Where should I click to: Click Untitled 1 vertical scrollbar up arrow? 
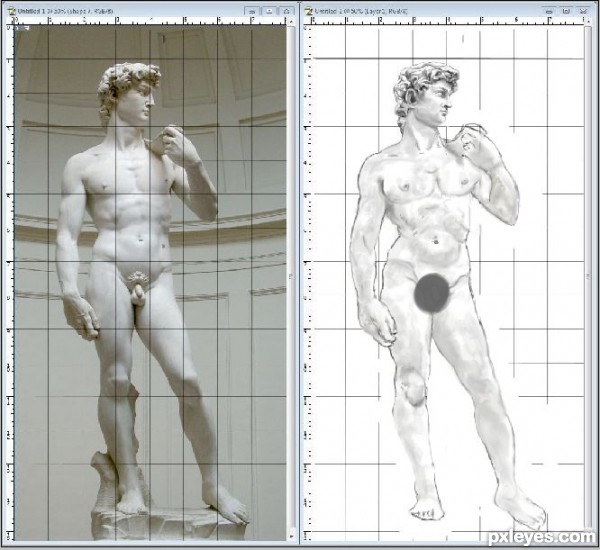coord(292,24)
